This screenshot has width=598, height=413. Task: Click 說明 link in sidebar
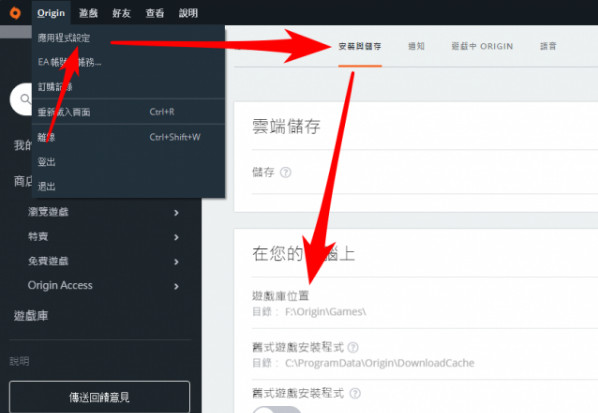pyautogui.click(x=19, y=361)
